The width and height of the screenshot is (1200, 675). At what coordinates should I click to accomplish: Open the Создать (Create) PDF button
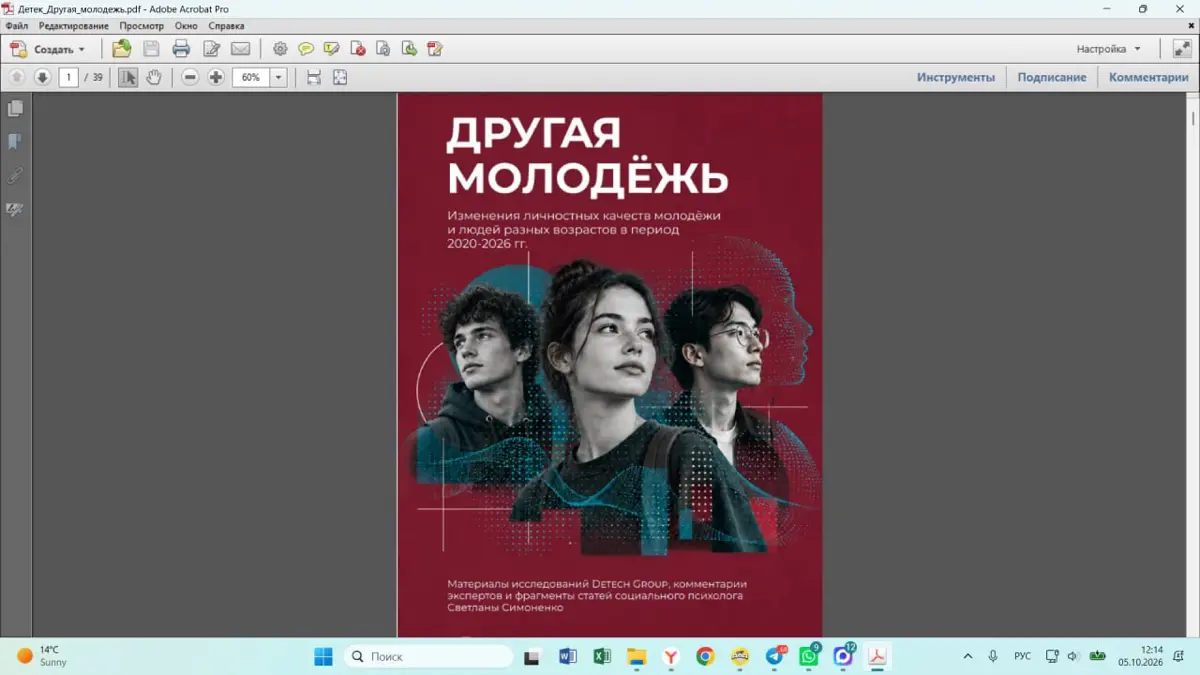pos(48,49)
